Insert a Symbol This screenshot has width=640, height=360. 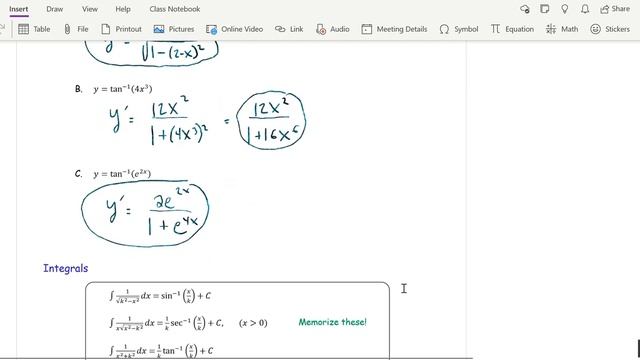[459, 29]
